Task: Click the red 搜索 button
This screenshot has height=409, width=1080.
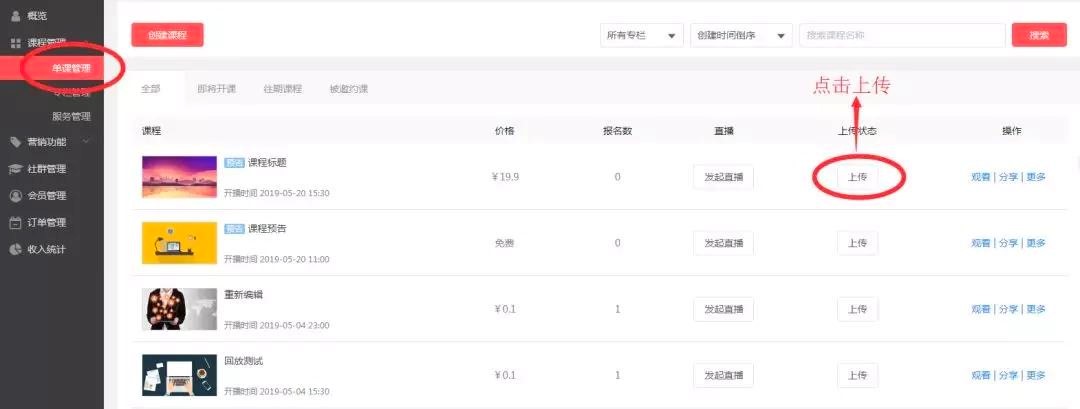Action: pos(1039,35)
